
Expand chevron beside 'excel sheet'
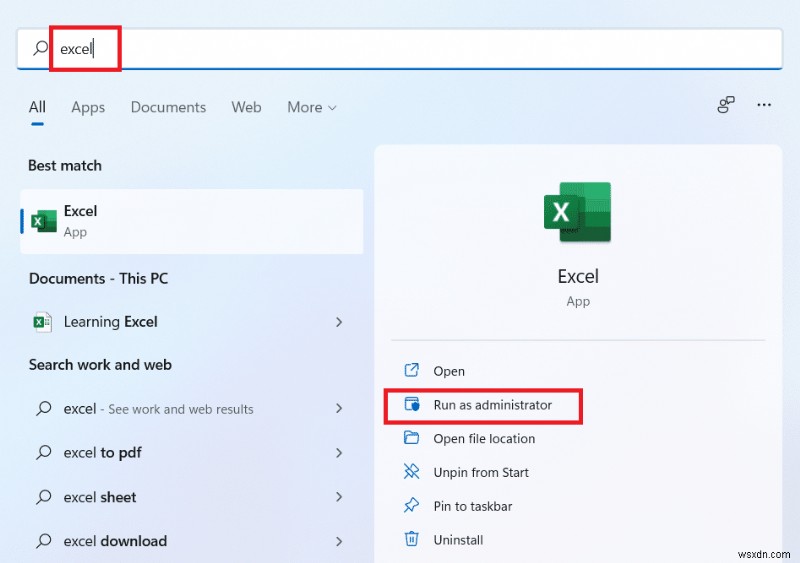point(339,497)
